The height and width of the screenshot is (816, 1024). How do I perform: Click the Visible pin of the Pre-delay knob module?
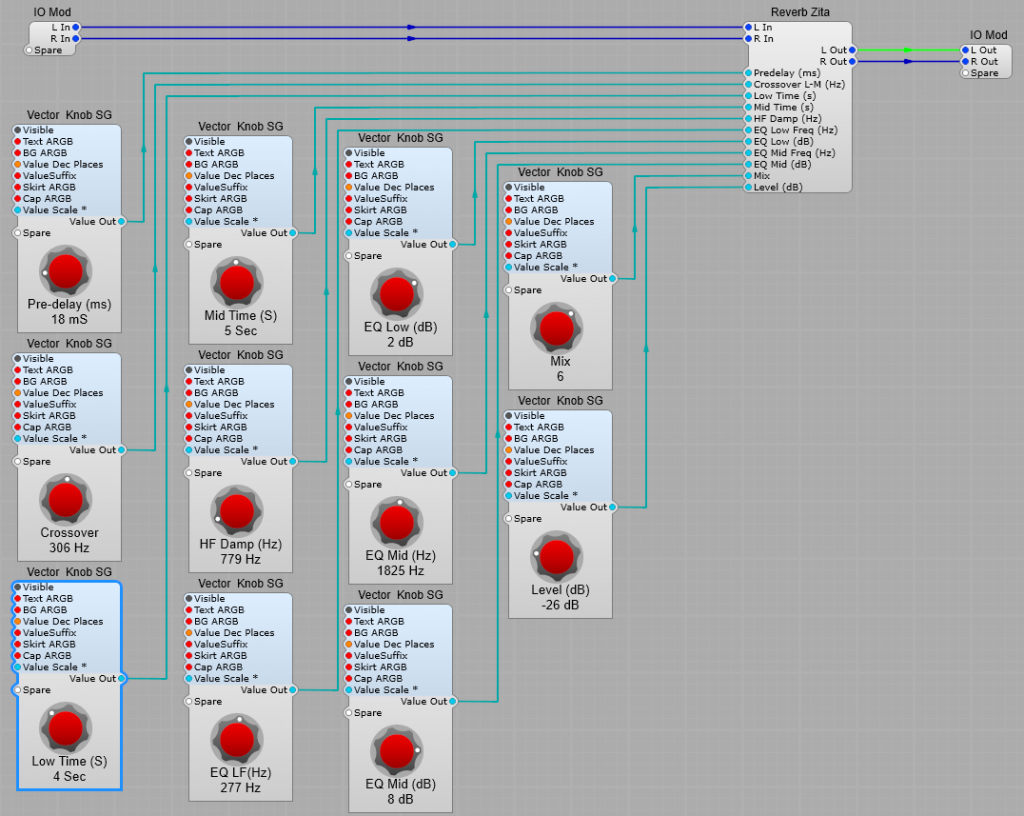17,130
